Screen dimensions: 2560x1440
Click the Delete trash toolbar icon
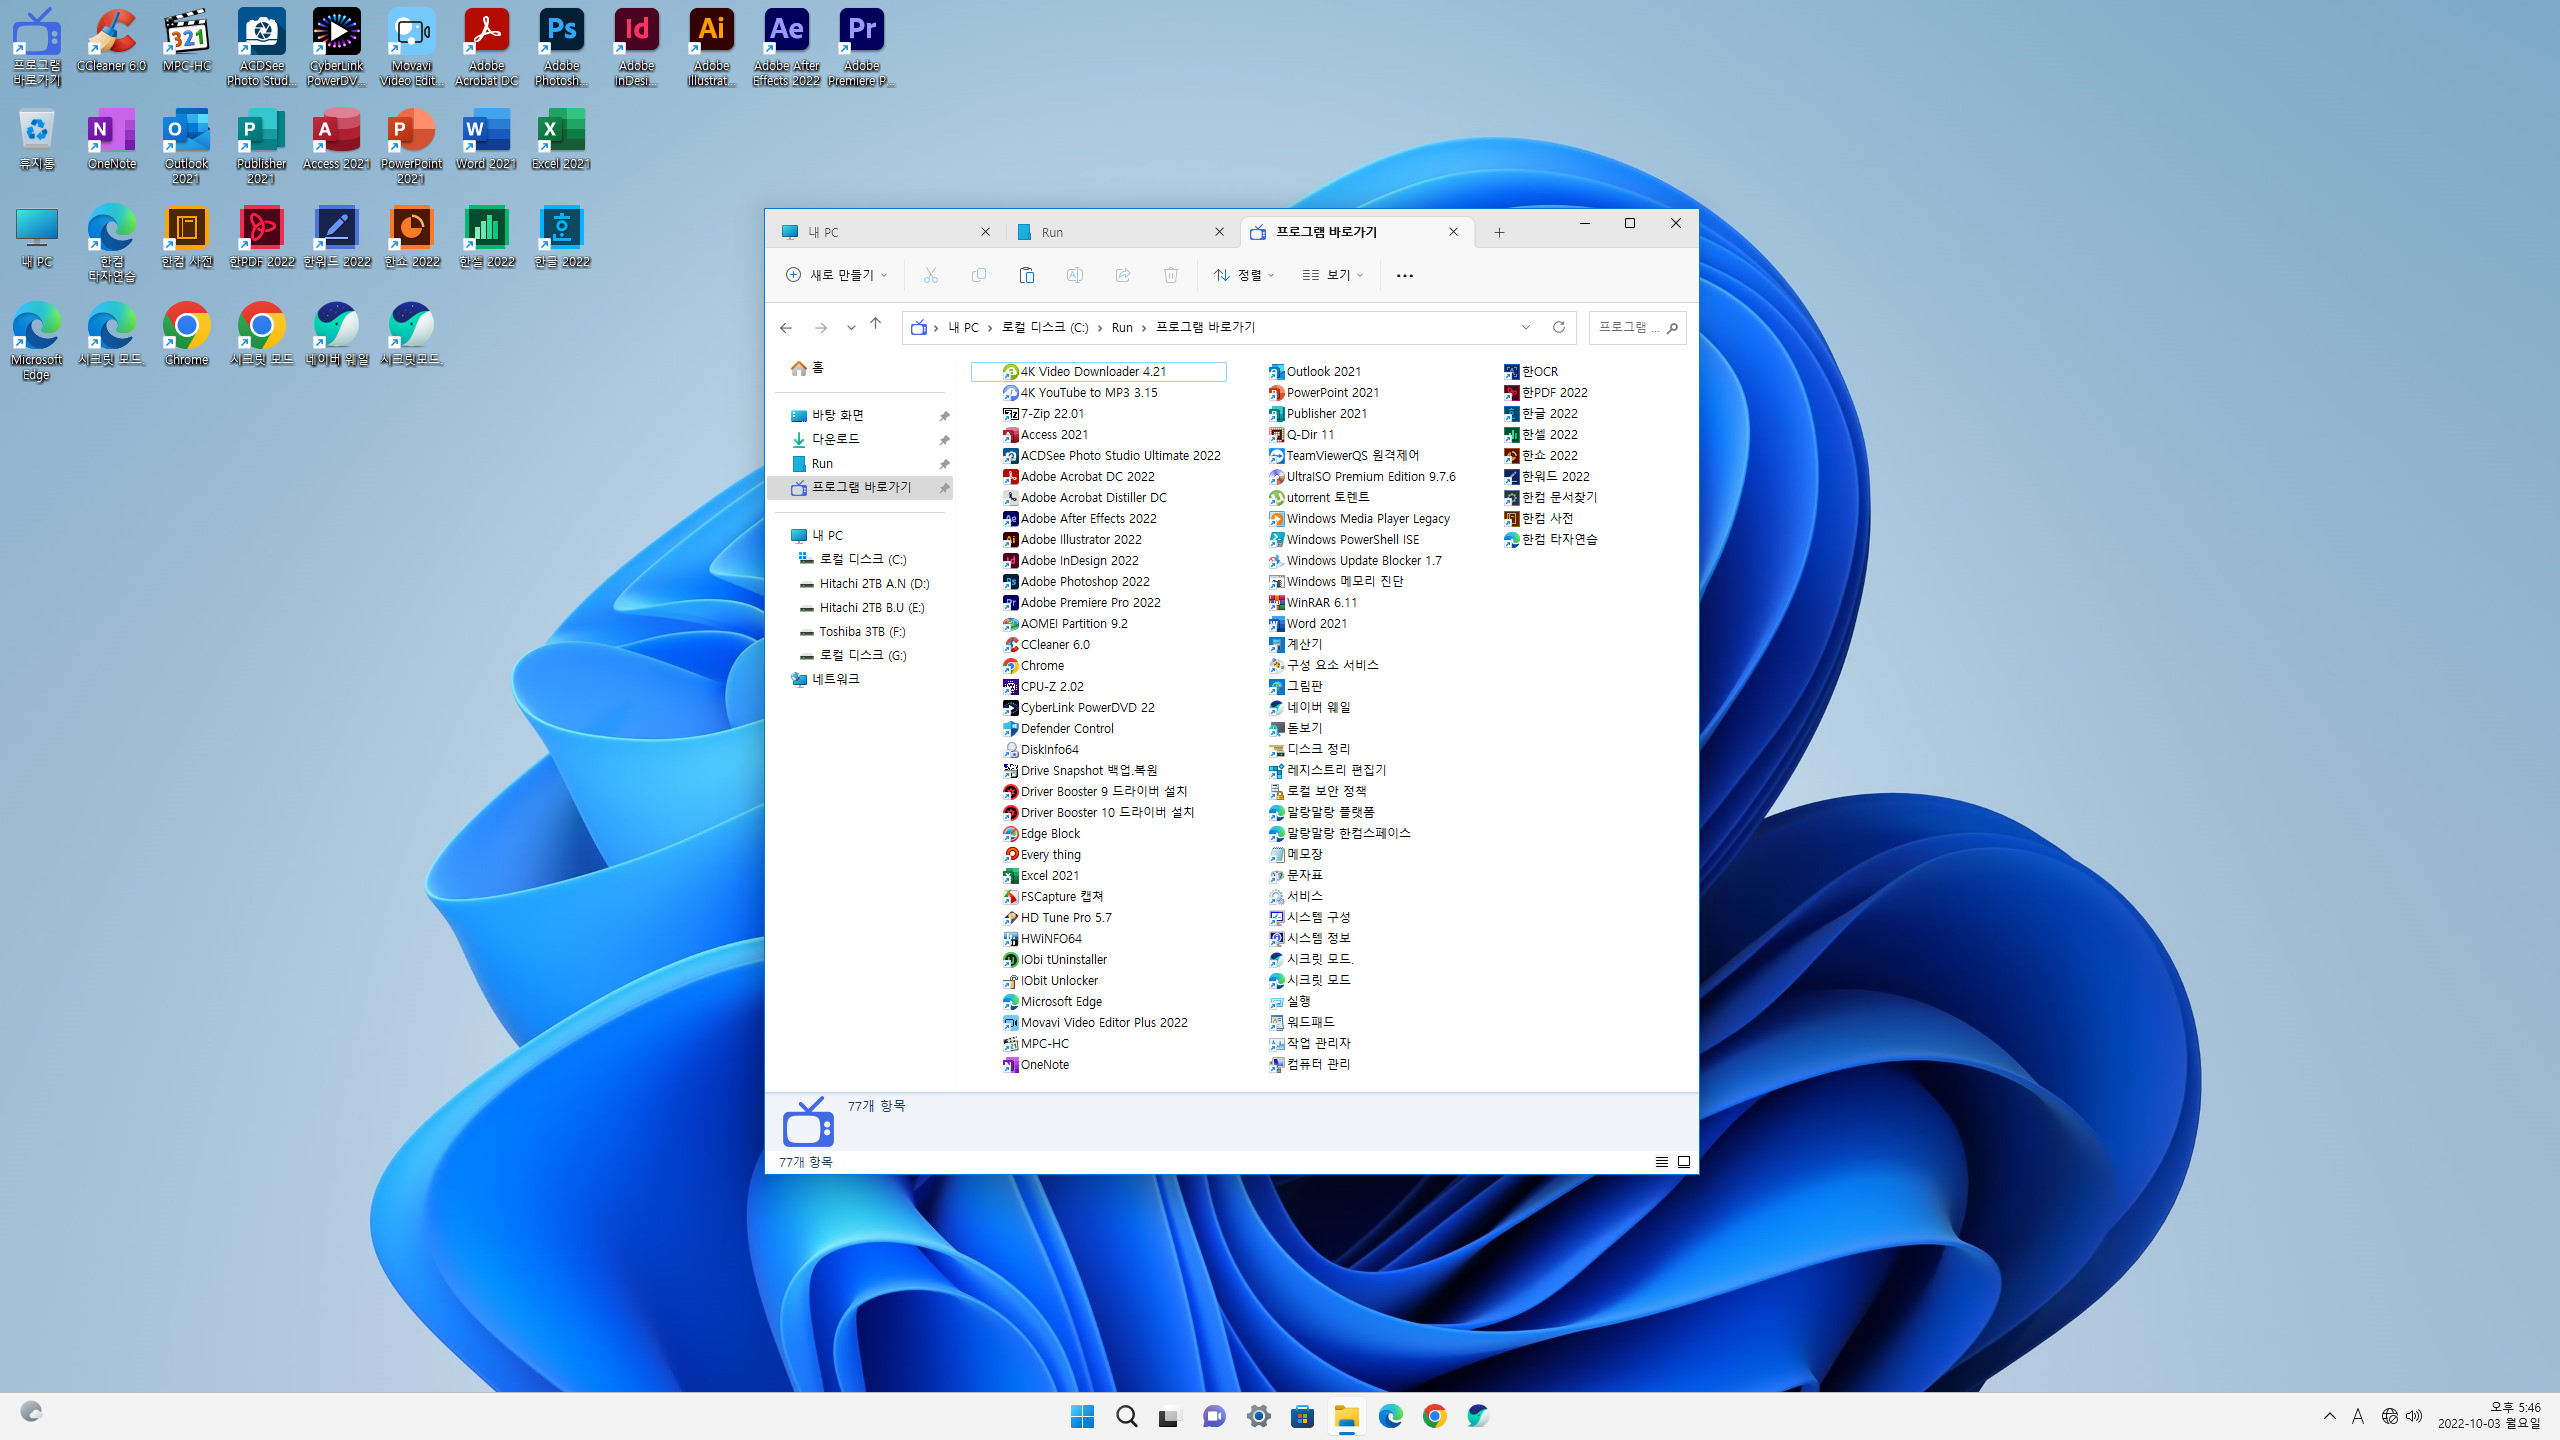point(1171,275)
